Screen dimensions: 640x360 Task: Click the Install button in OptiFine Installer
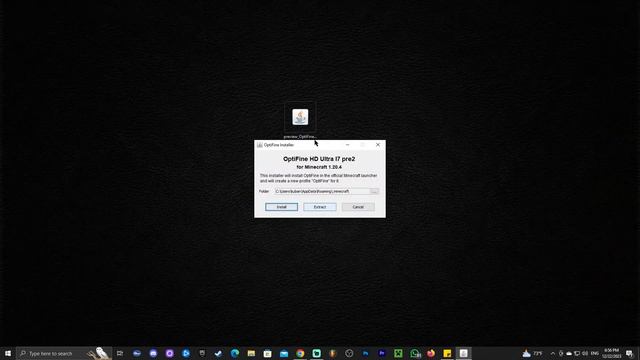coord(281,207)
